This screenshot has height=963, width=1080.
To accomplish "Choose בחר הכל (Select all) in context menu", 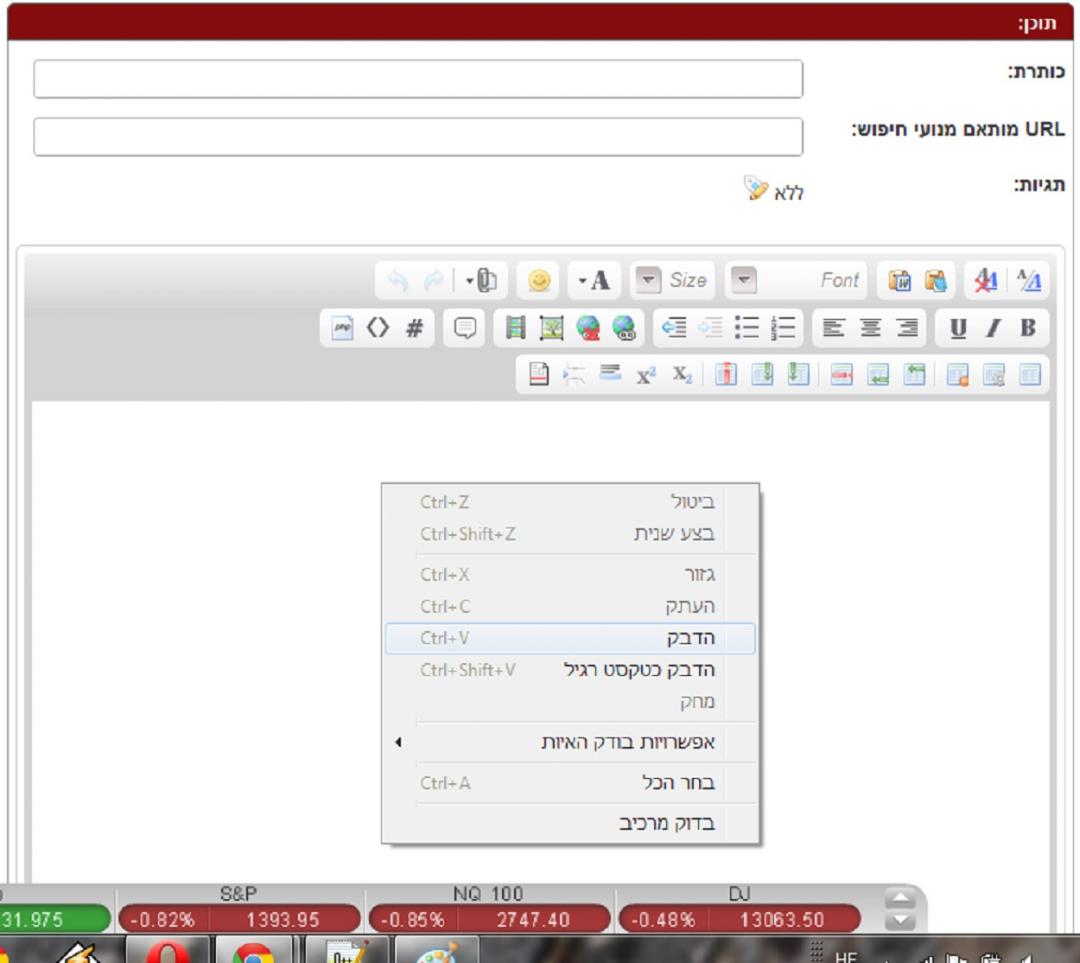I will point(569,783).
